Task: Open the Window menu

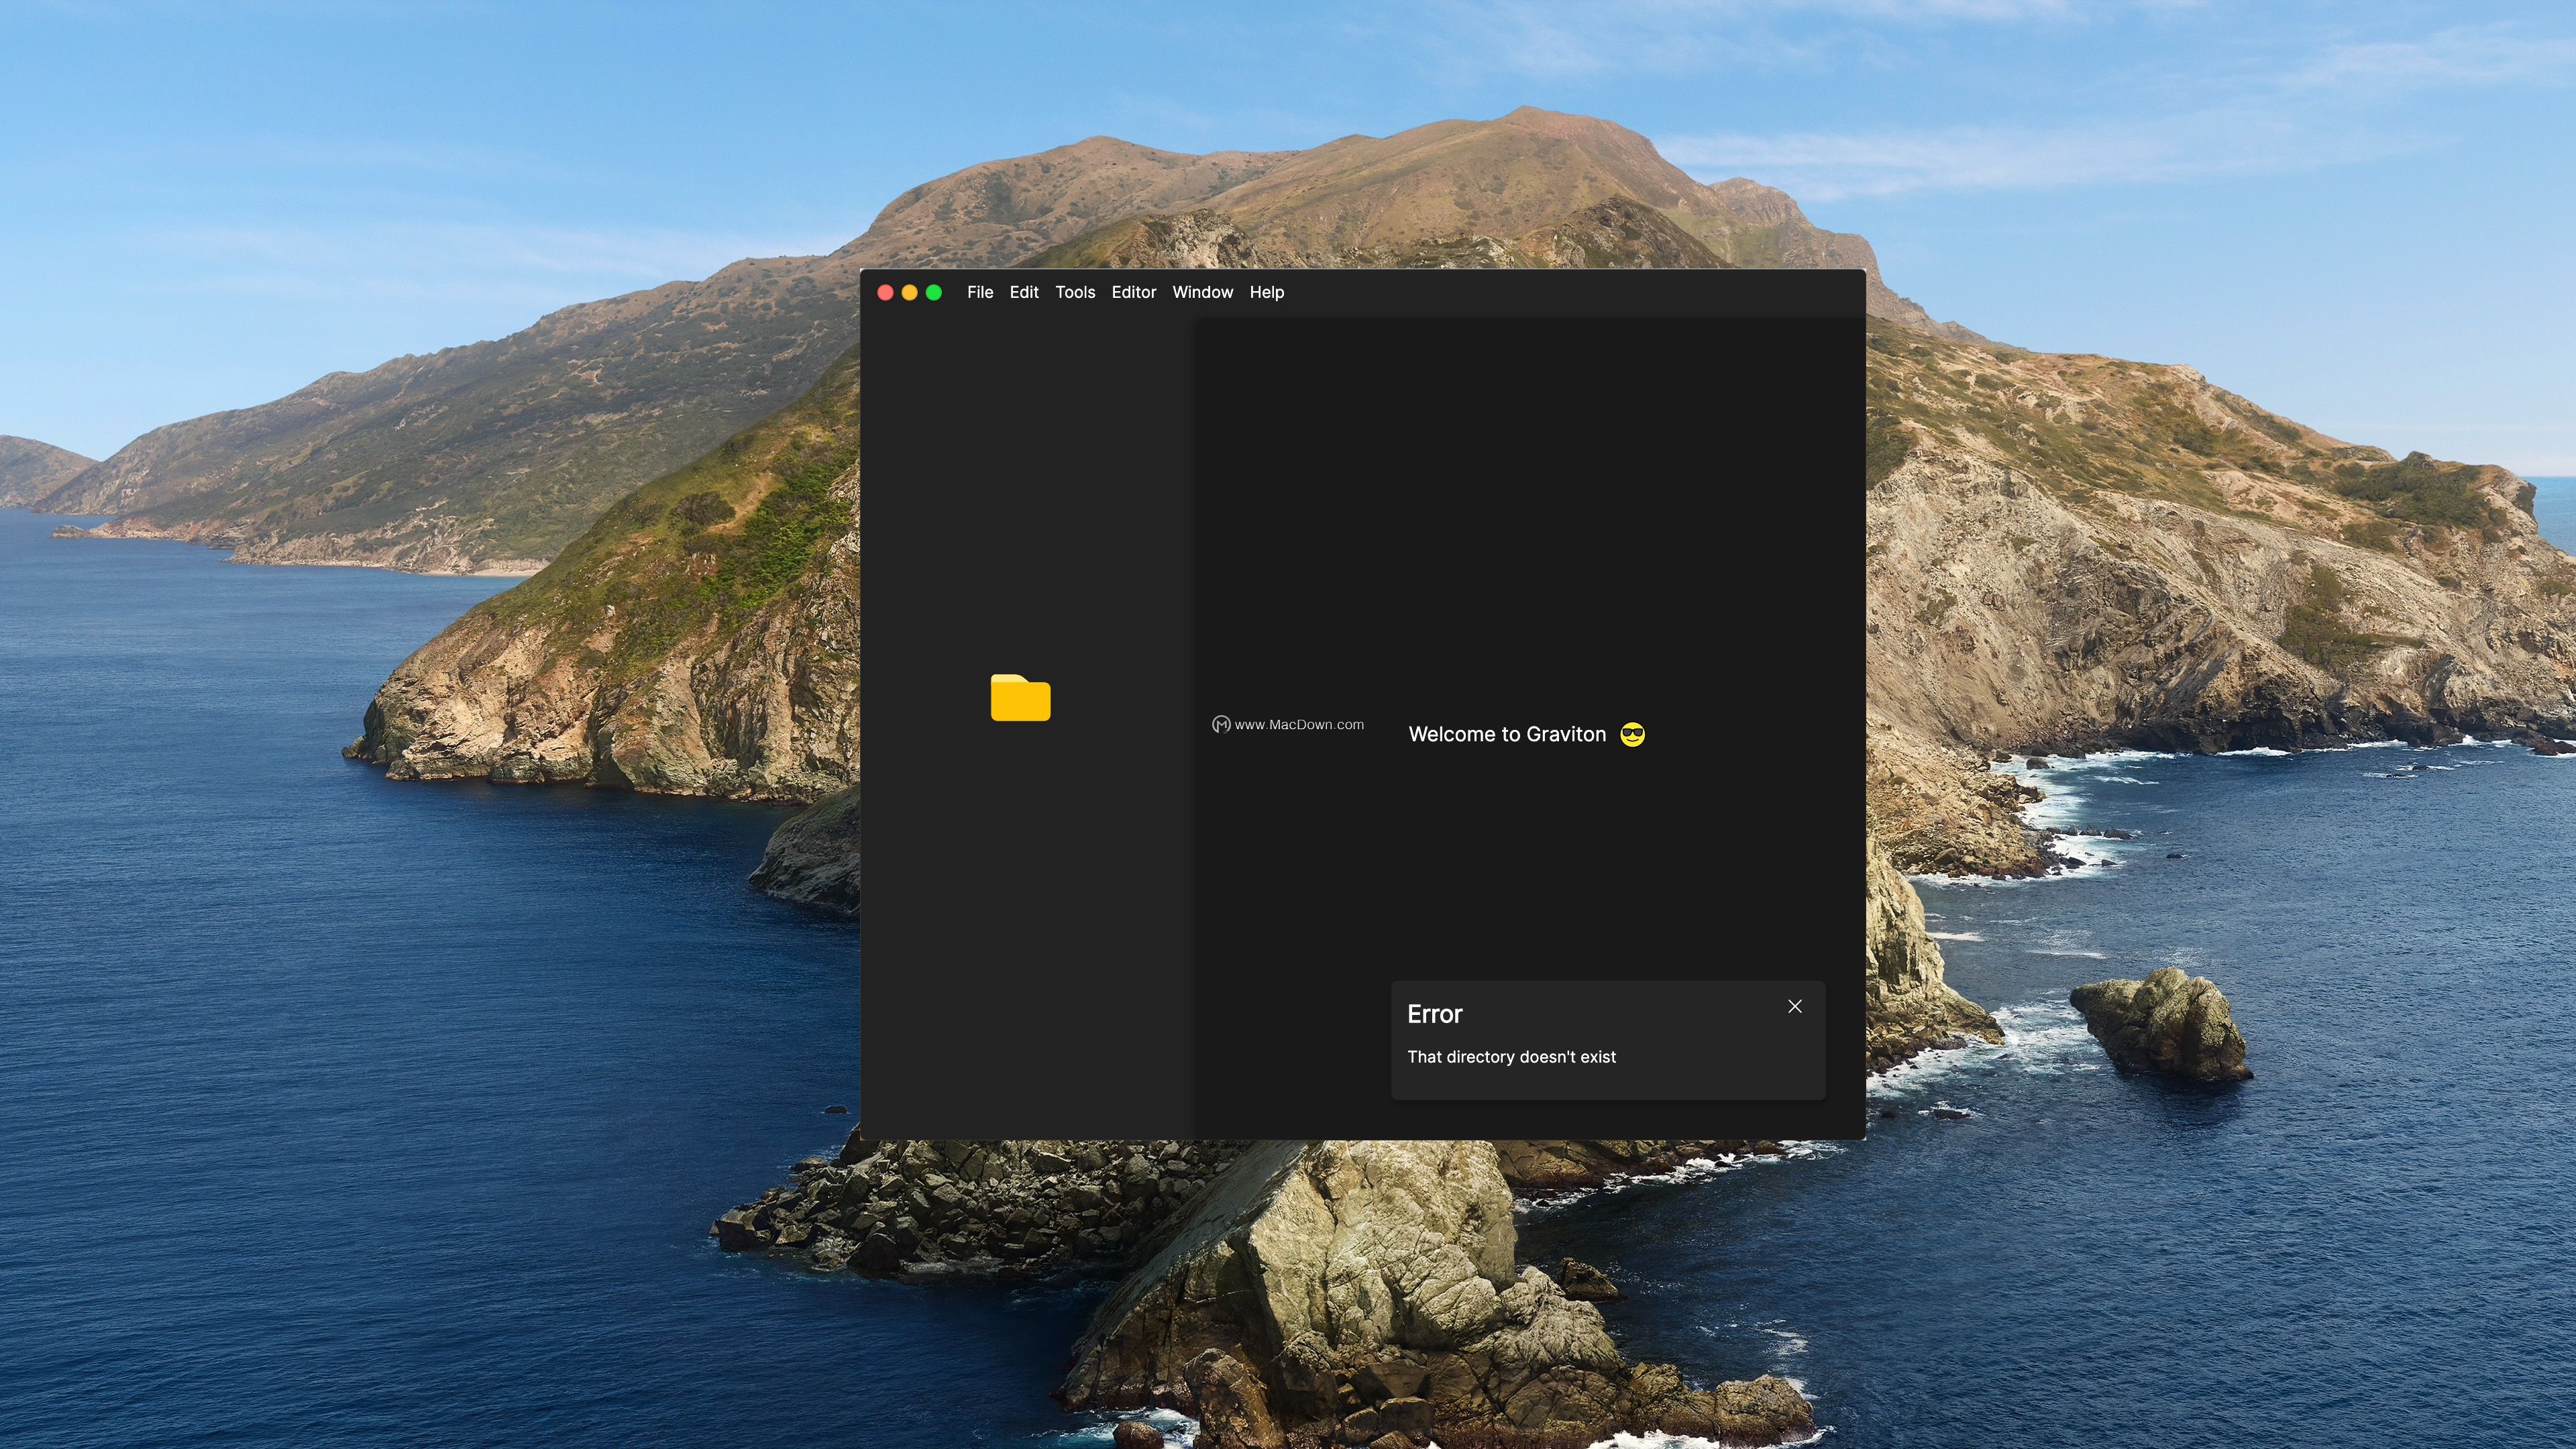Action: [x=1202, y=292]
